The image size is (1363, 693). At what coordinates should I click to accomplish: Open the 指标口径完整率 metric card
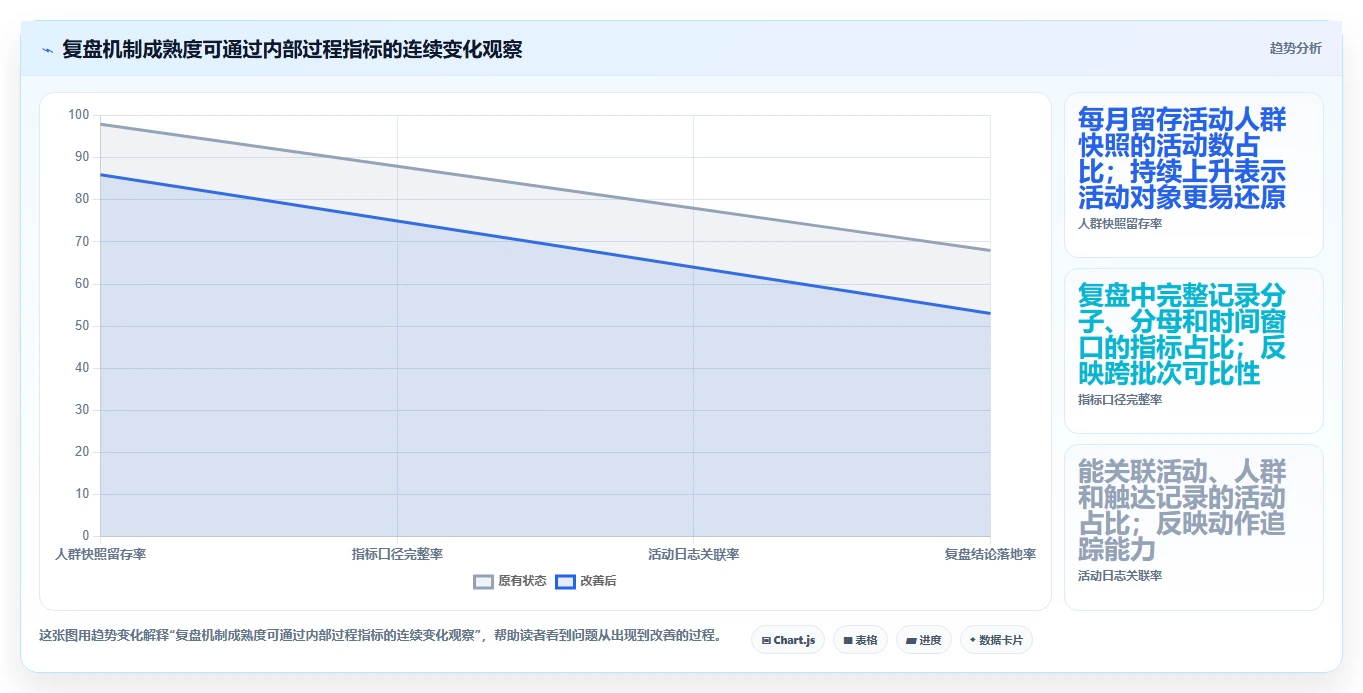[1193, 351]
